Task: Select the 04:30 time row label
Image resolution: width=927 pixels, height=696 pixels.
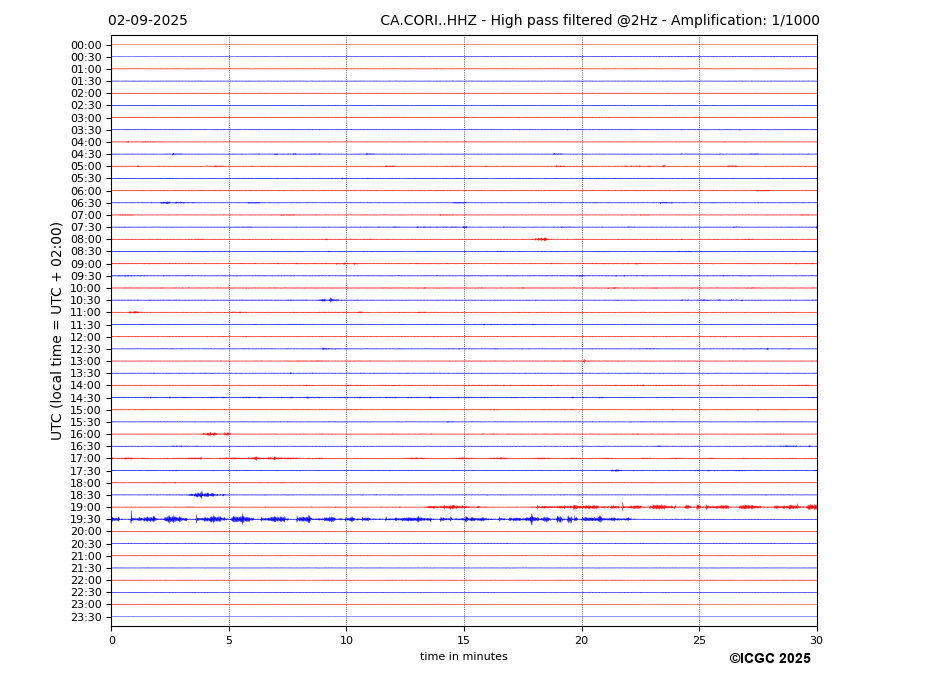Action: [86, 154]
